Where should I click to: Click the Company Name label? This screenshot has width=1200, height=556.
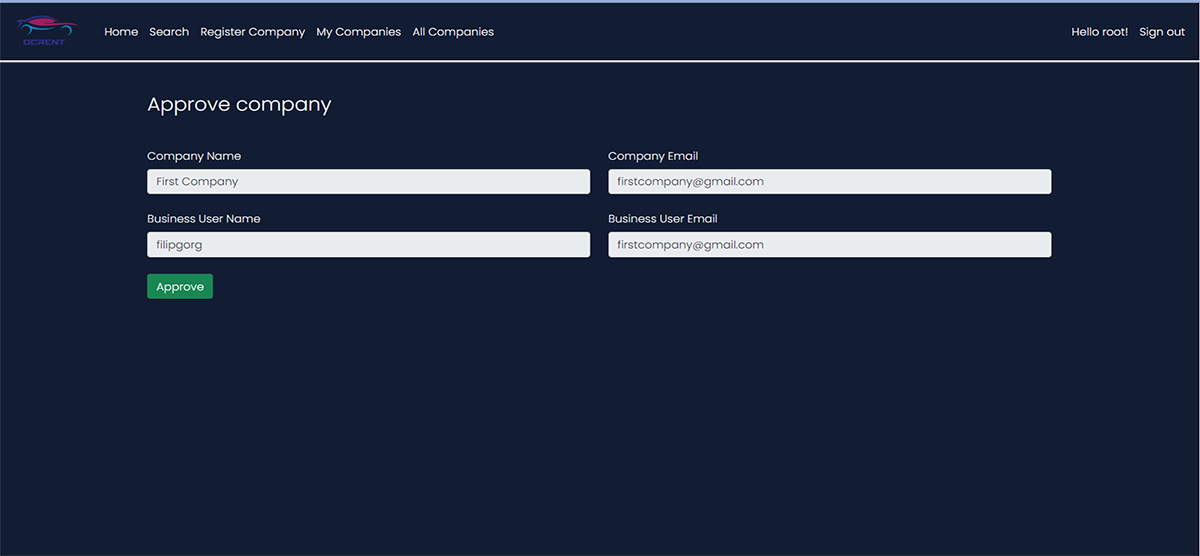click(194, 156)
